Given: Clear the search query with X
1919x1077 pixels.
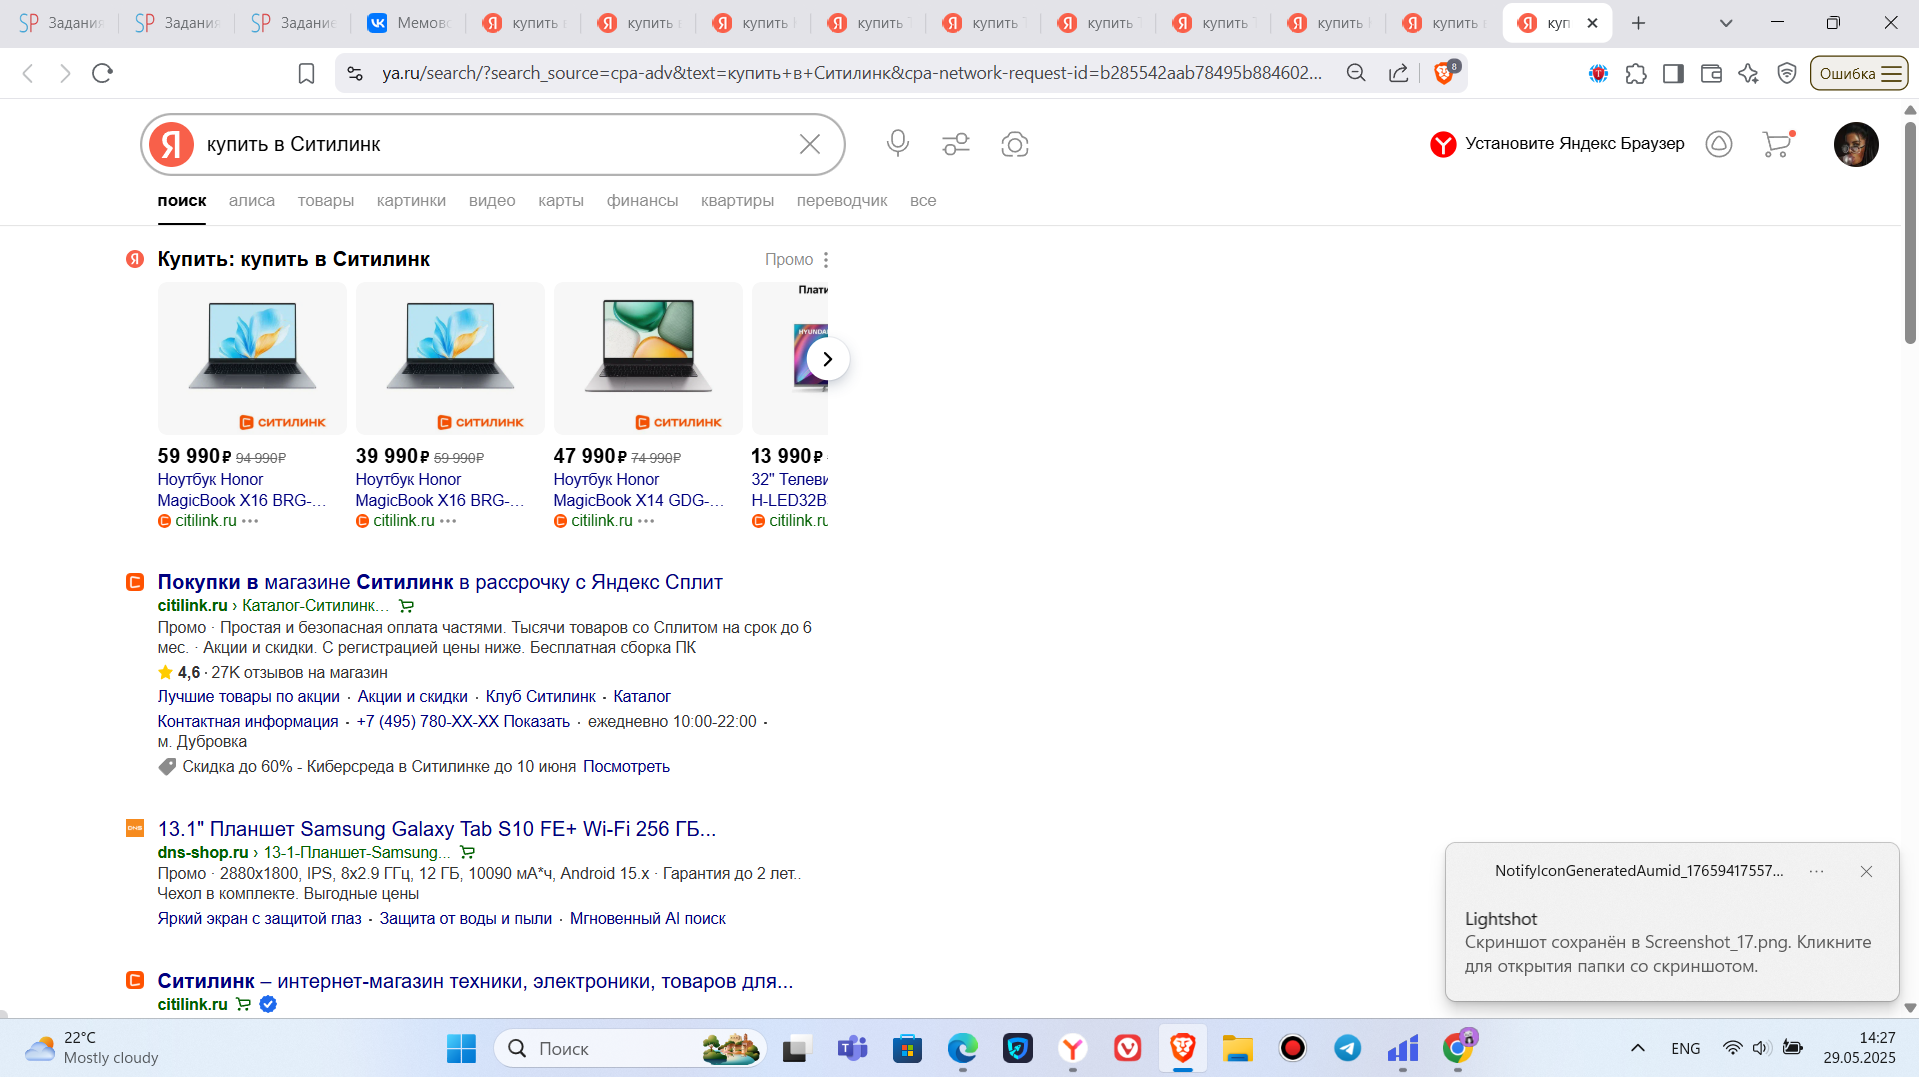Looking at the screenshot, I should pyautogui.click(x=810, y=144).
